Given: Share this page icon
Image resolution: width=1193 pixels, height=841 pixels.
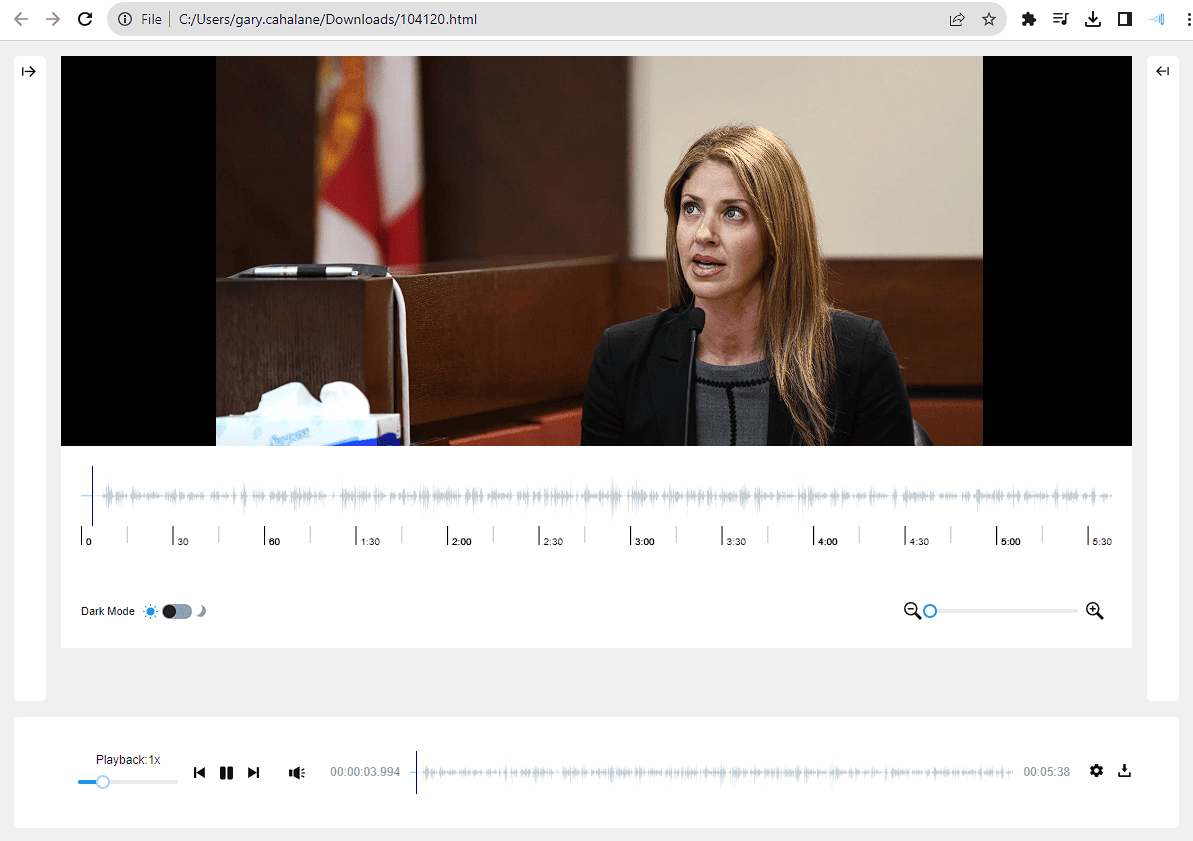Looking at the screenshot, I should [x=957, y=19].
